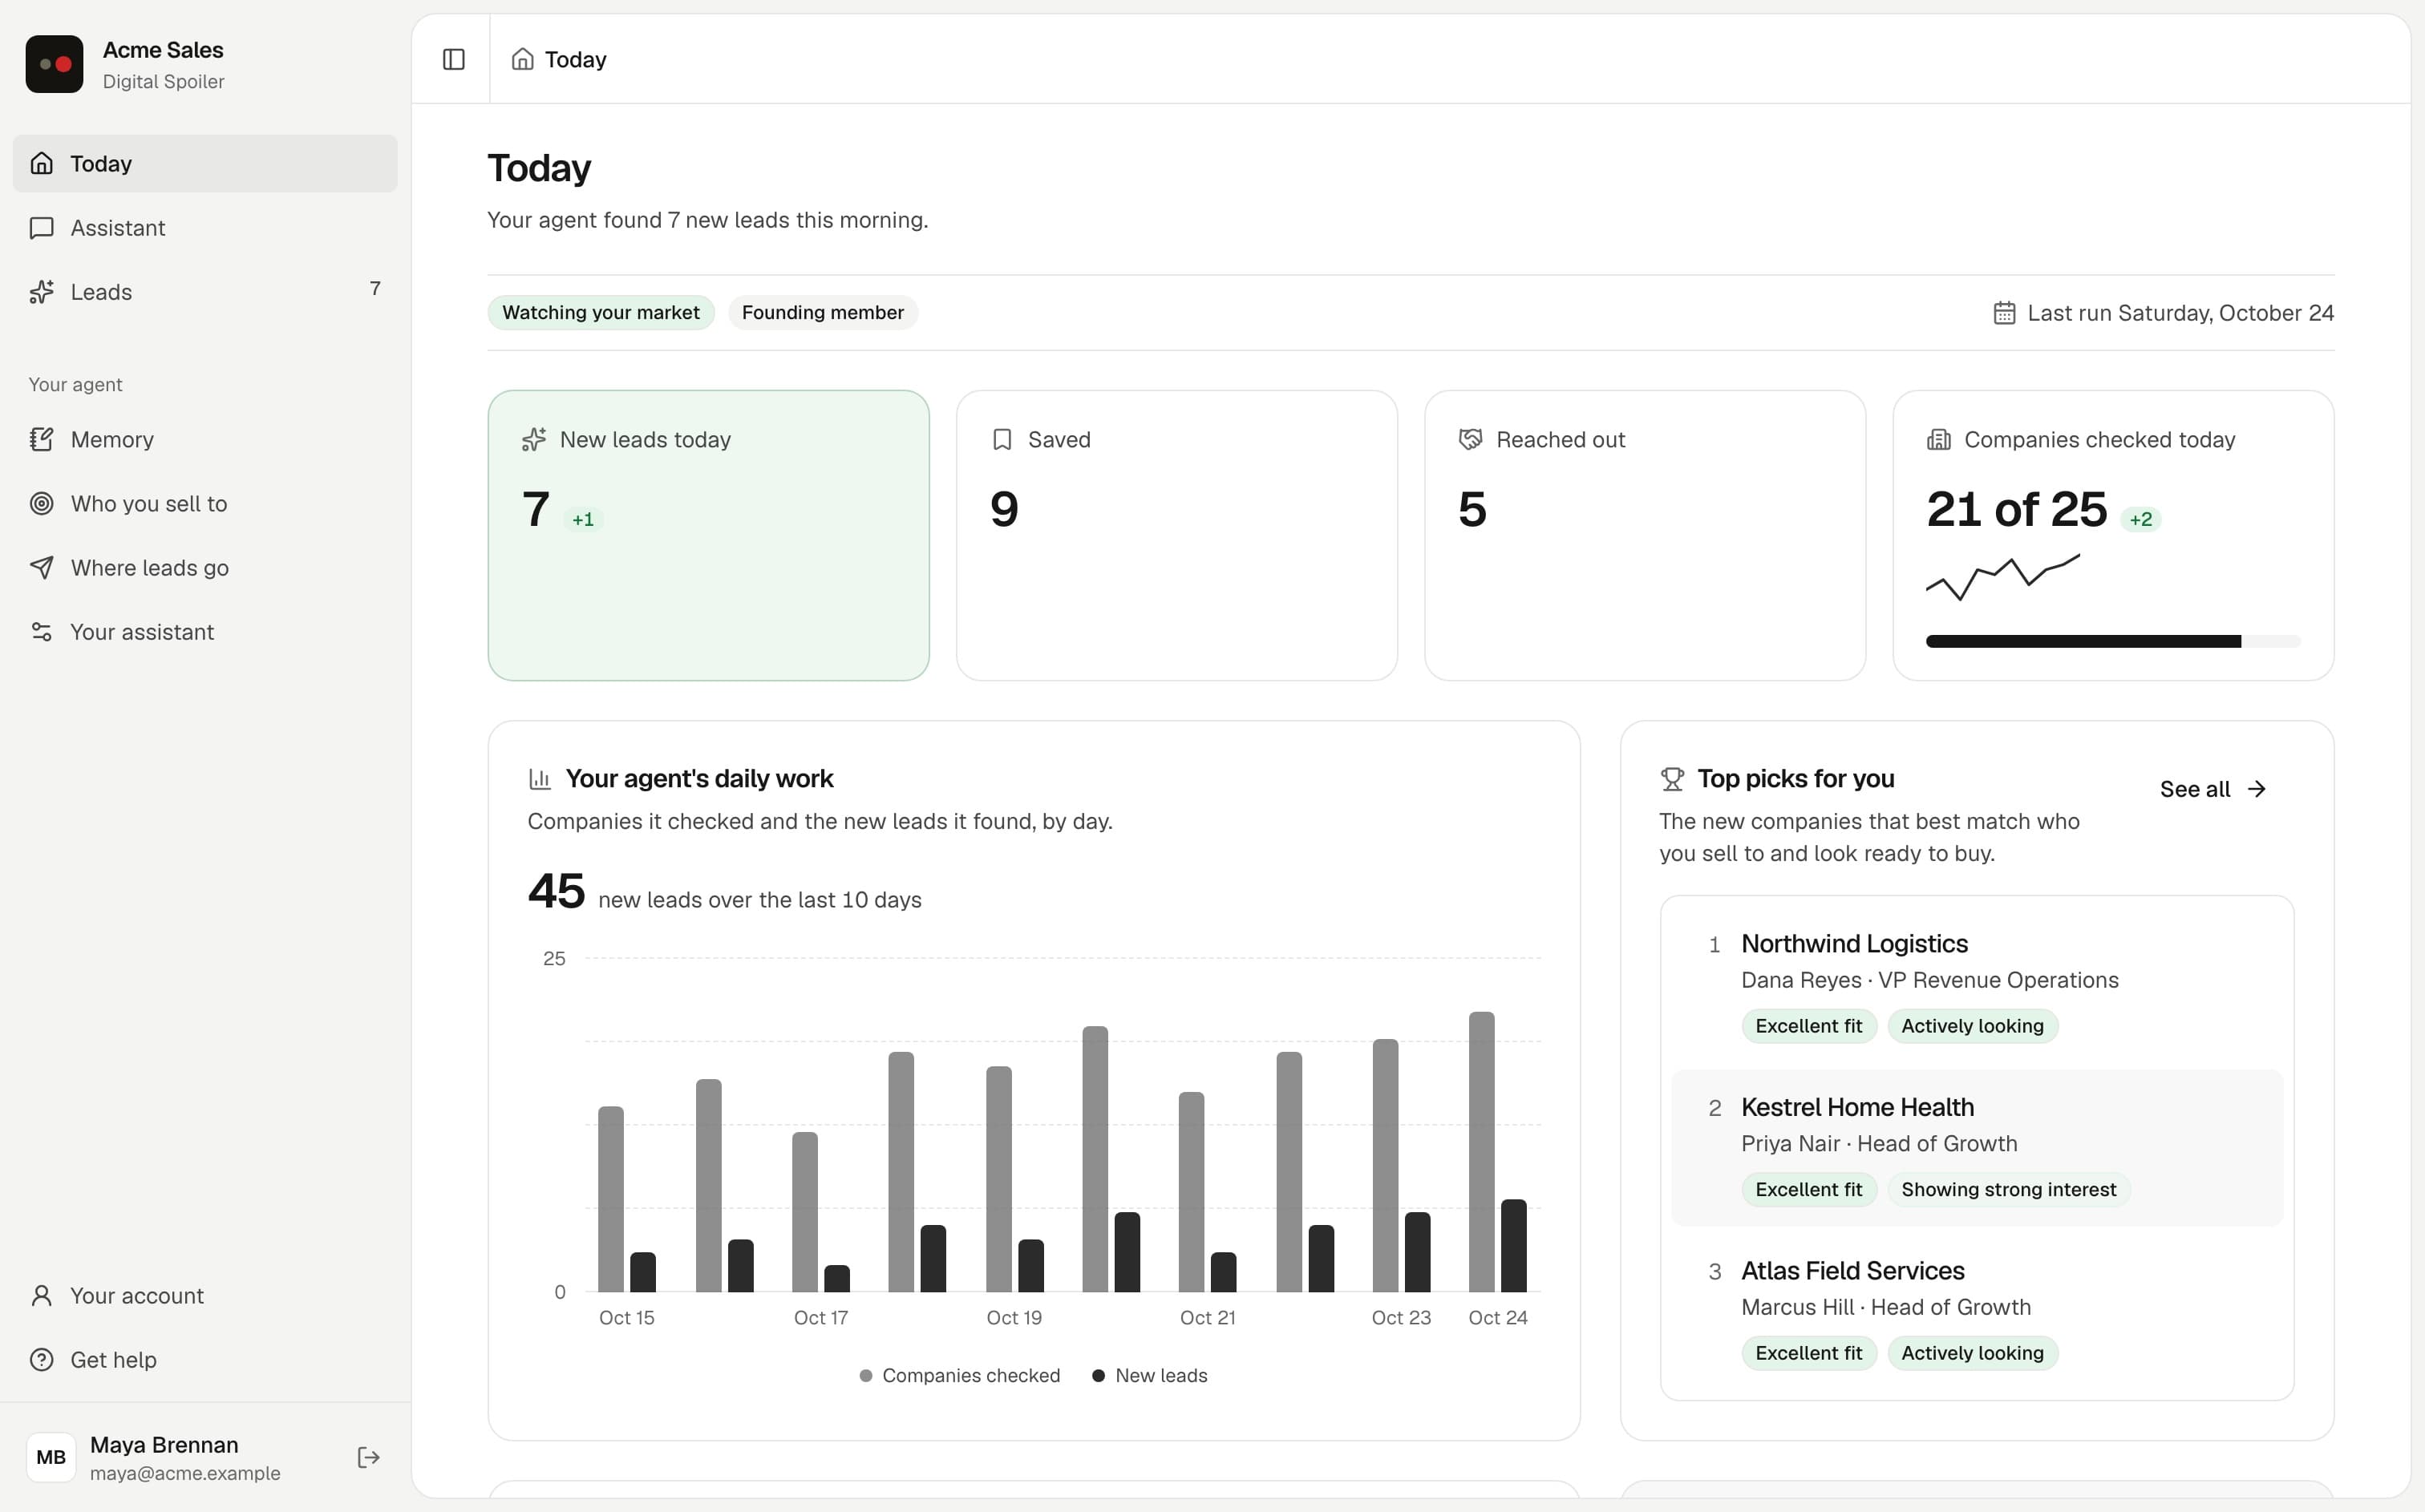Click the handshake icon on Reached out card
2425x1512 pixels.
tap(1470, 439)
